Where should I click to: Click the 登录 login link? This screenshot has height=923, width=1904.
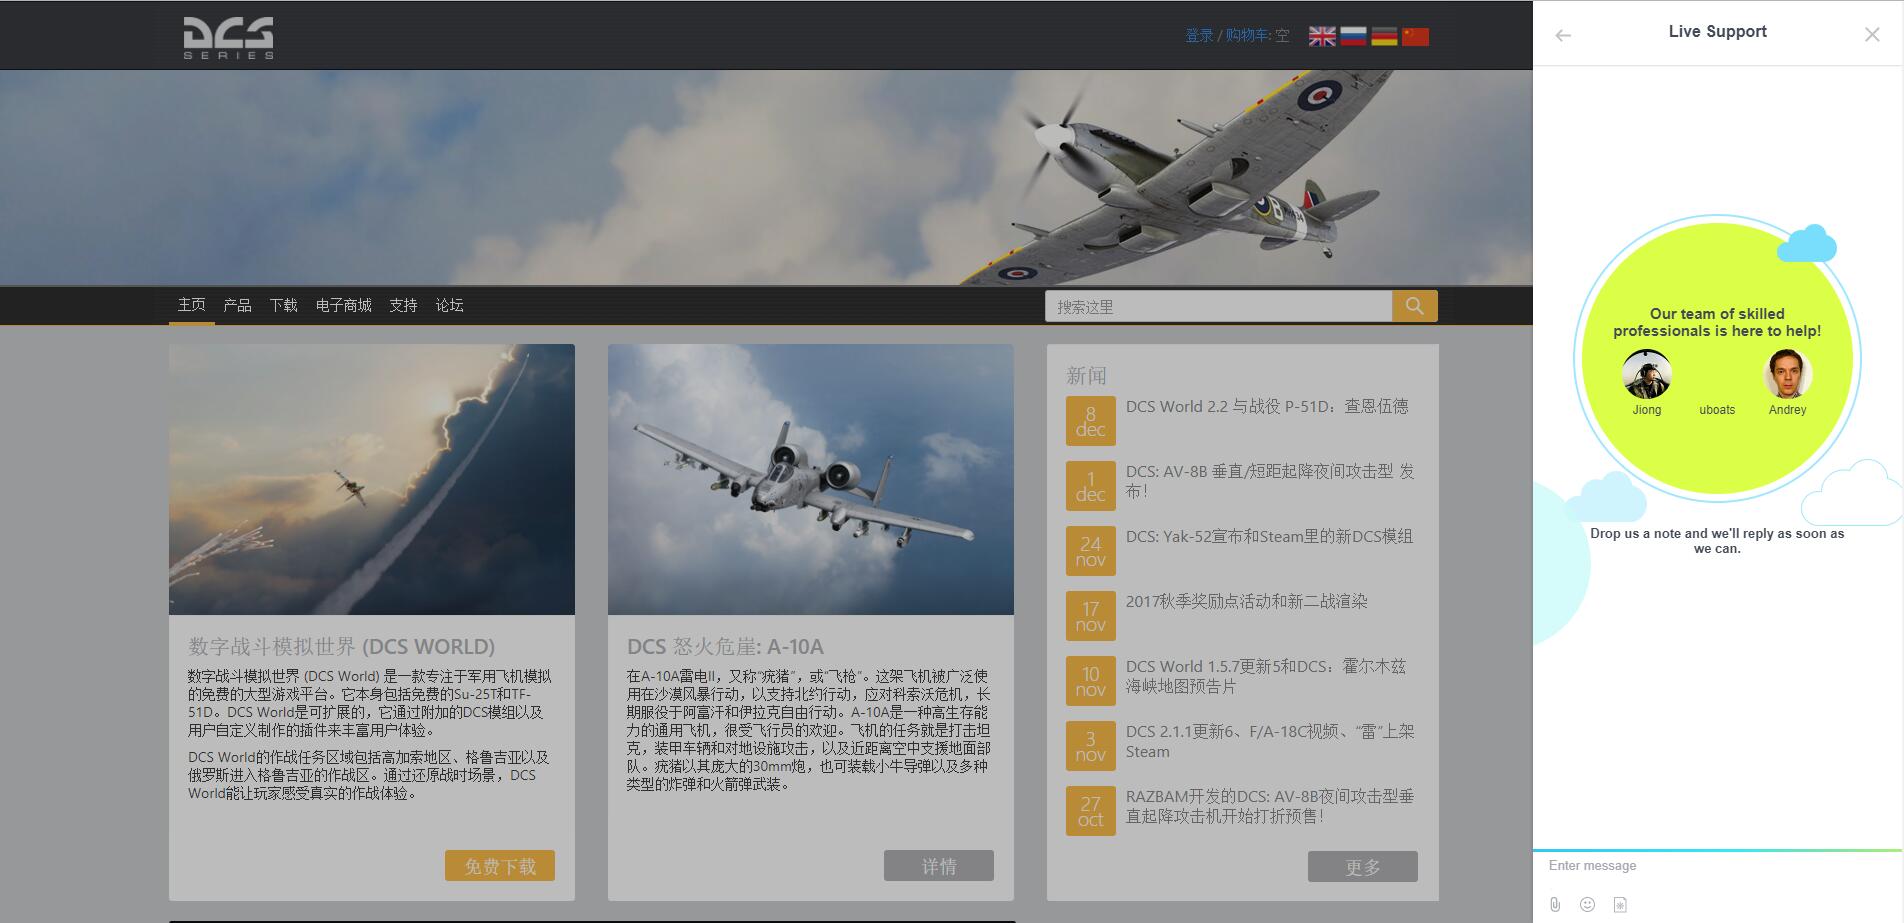pyautogui.click(x=1199, y=36)
